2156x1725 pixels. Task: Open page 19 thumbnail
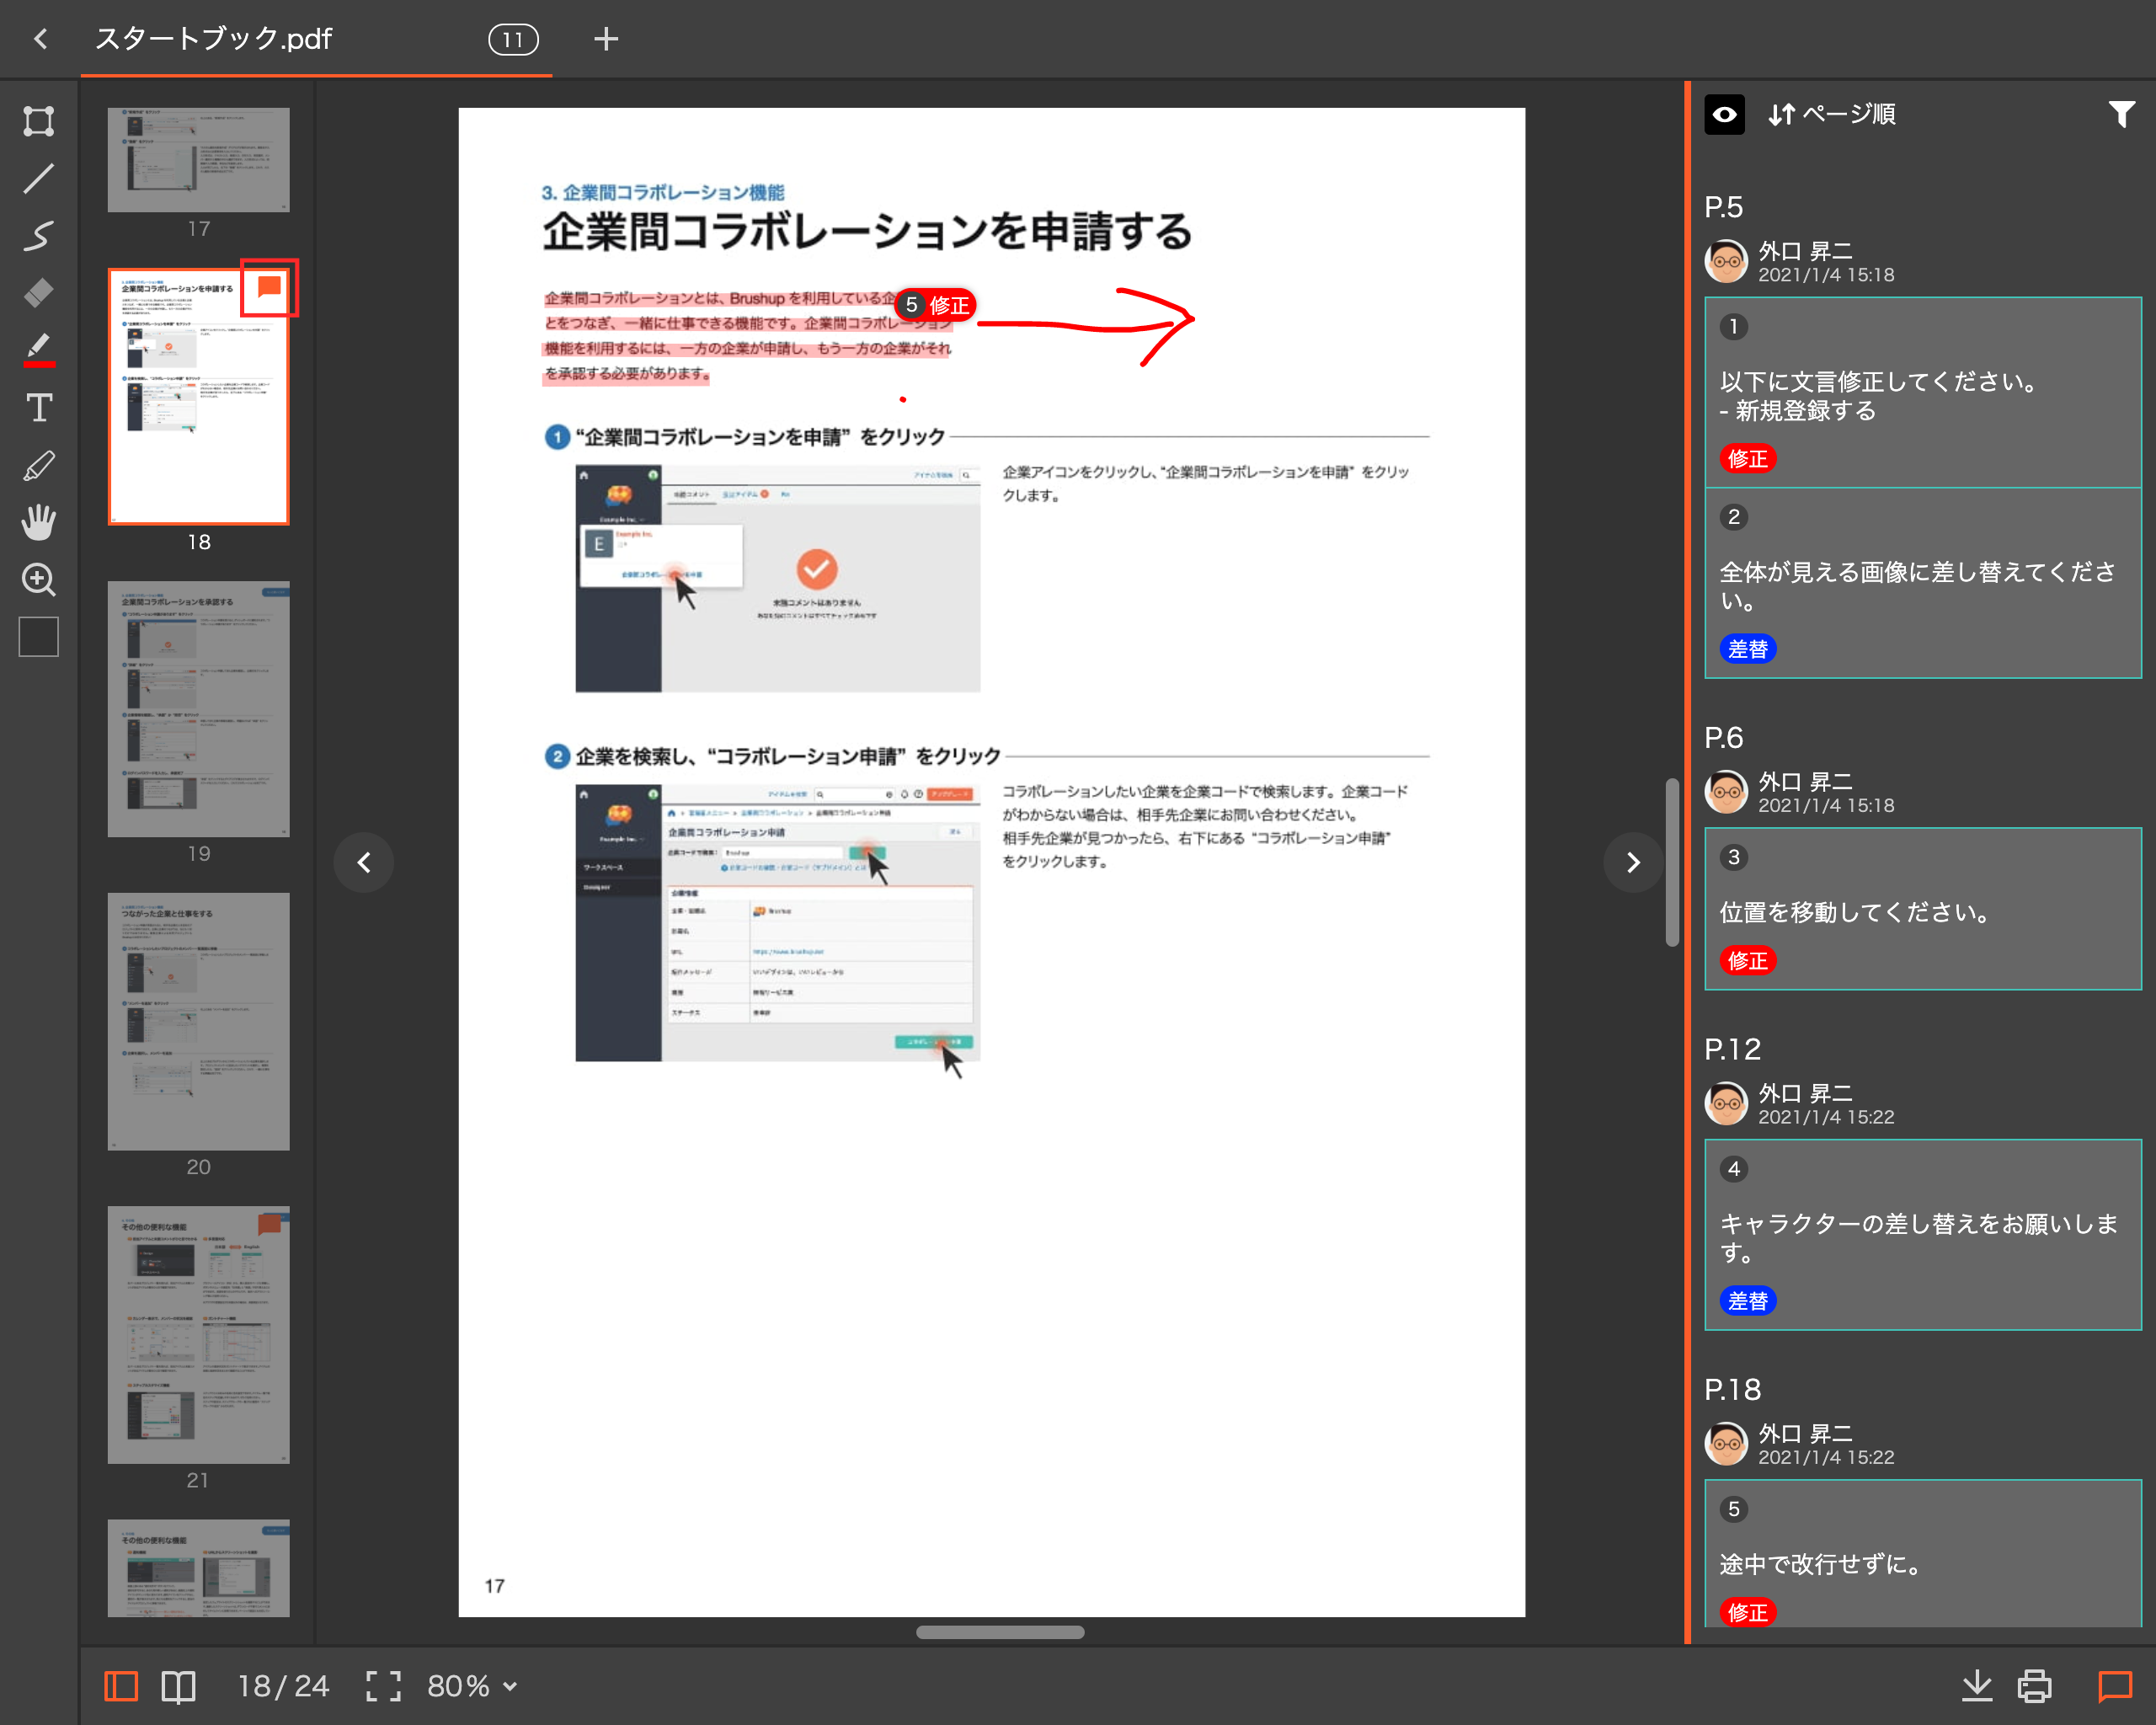198,708
